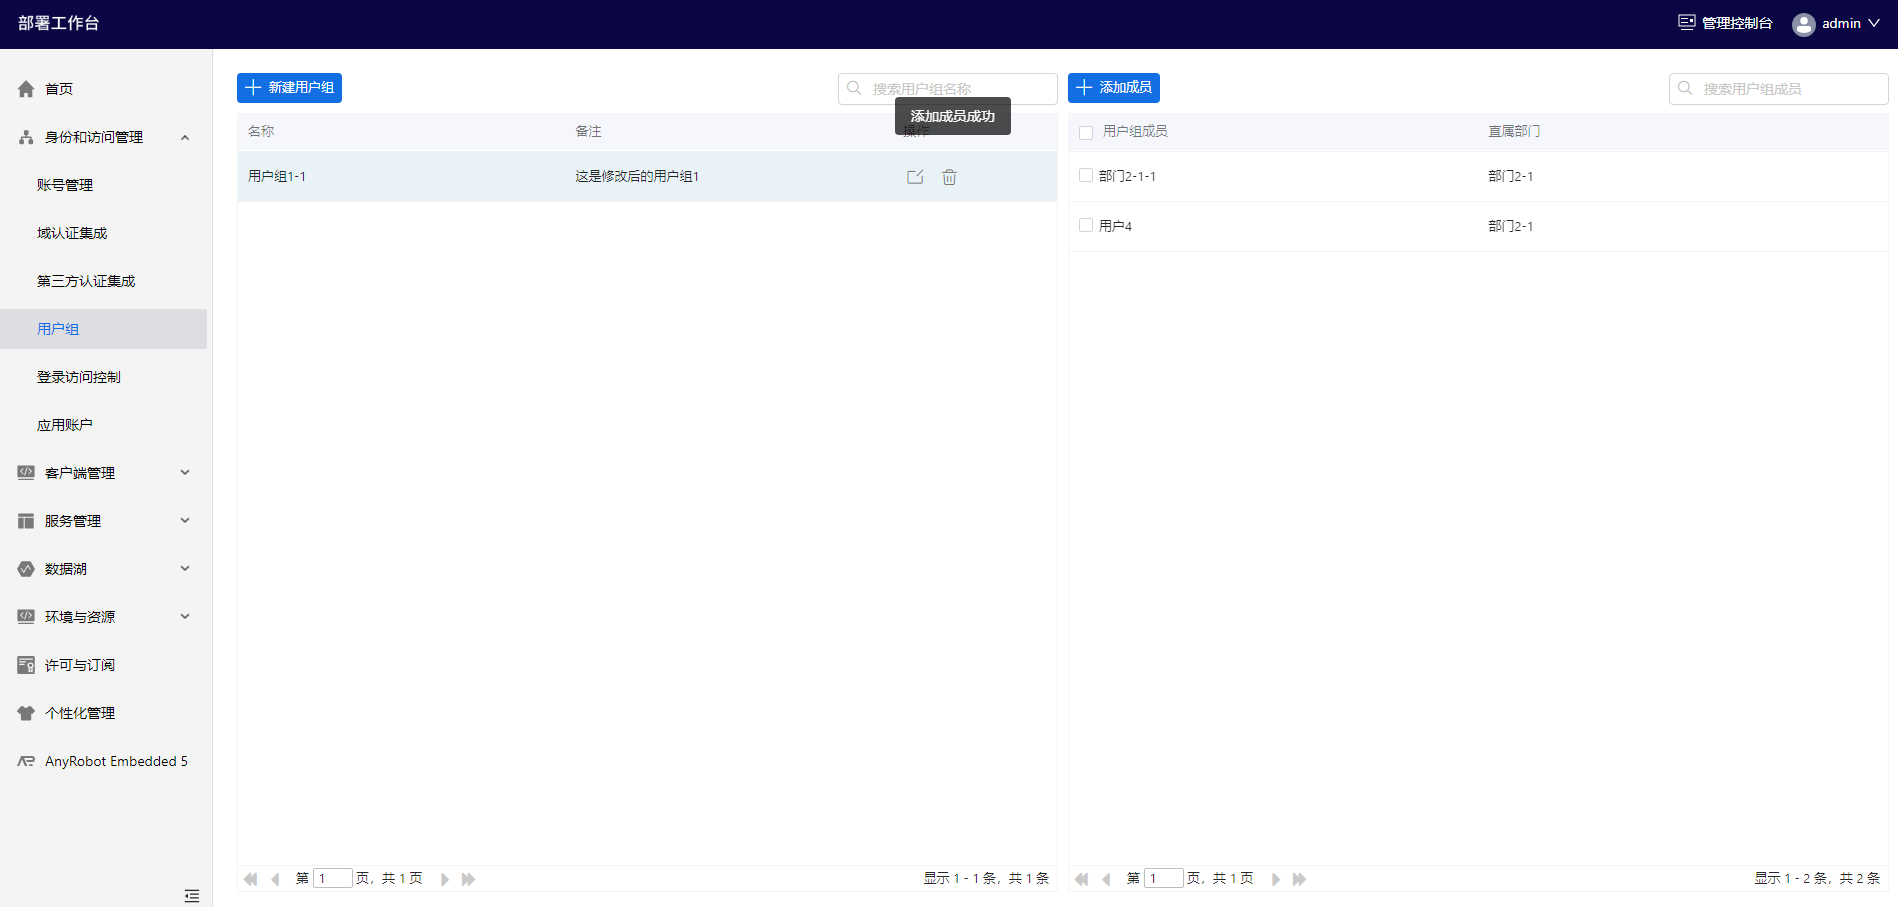Screen dimensions: 1898x907
Task: Go to first page in user group list
Action: click(250, 879)
